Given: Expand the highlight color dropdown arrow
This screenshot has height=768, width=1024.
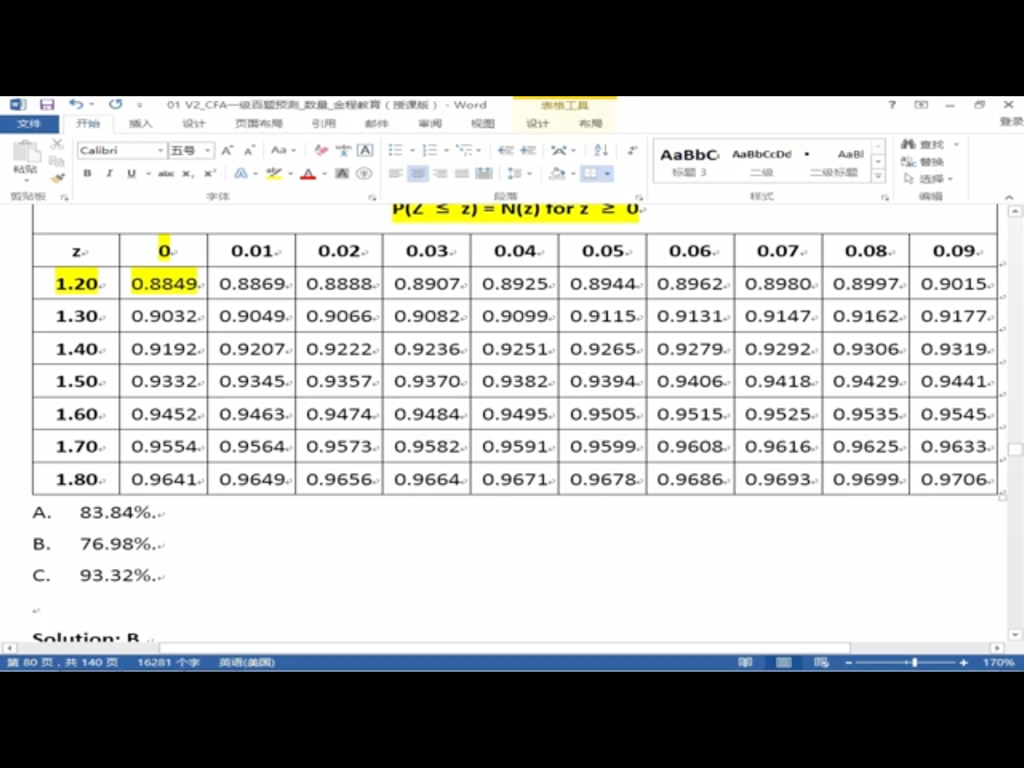Looking at the screenshot, I should click(290, 174).
